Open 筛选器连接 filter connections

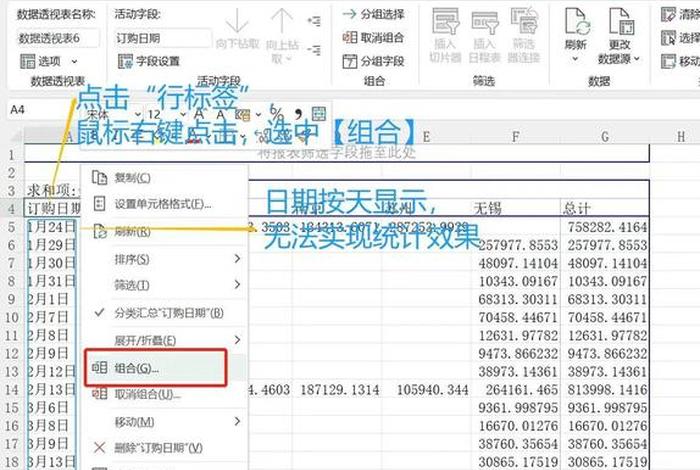click(524, 35)
